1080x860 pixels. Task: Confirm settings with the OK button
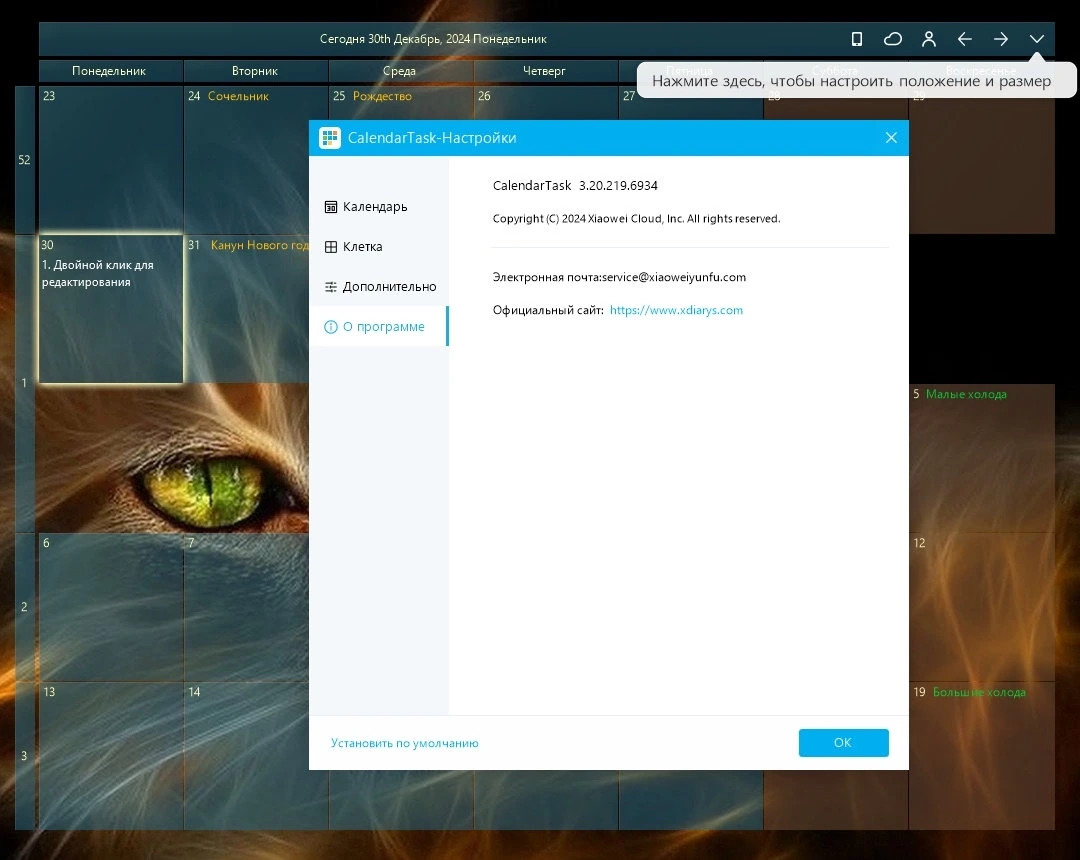point(843,742)
